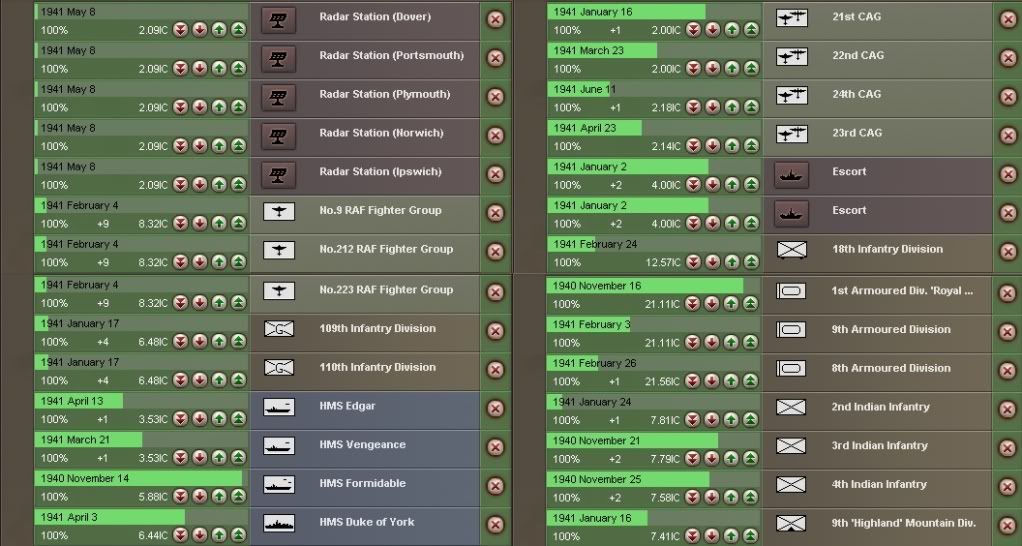Viewport: 1022px width, 546px height.
Task: Click the carrier icon for HMS Vengeance
Action: (x=278, y=446)
